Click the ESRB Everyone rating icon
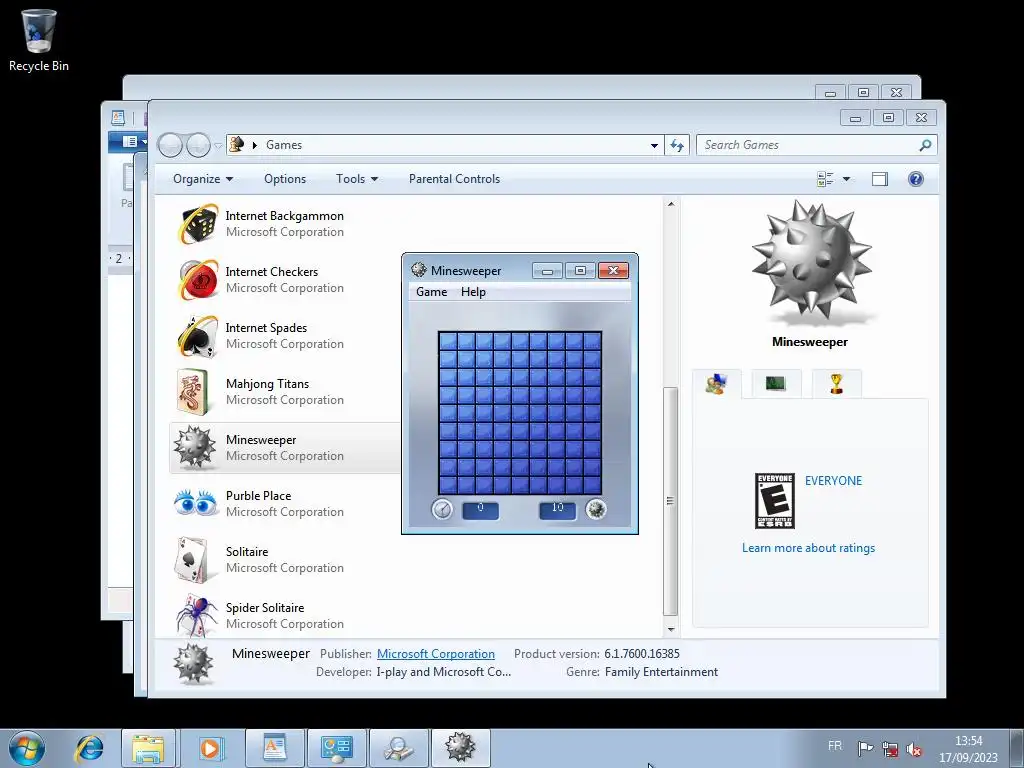Image resolution: width=1024 pixels, height=768 pixels. click(x=775, y=500)
